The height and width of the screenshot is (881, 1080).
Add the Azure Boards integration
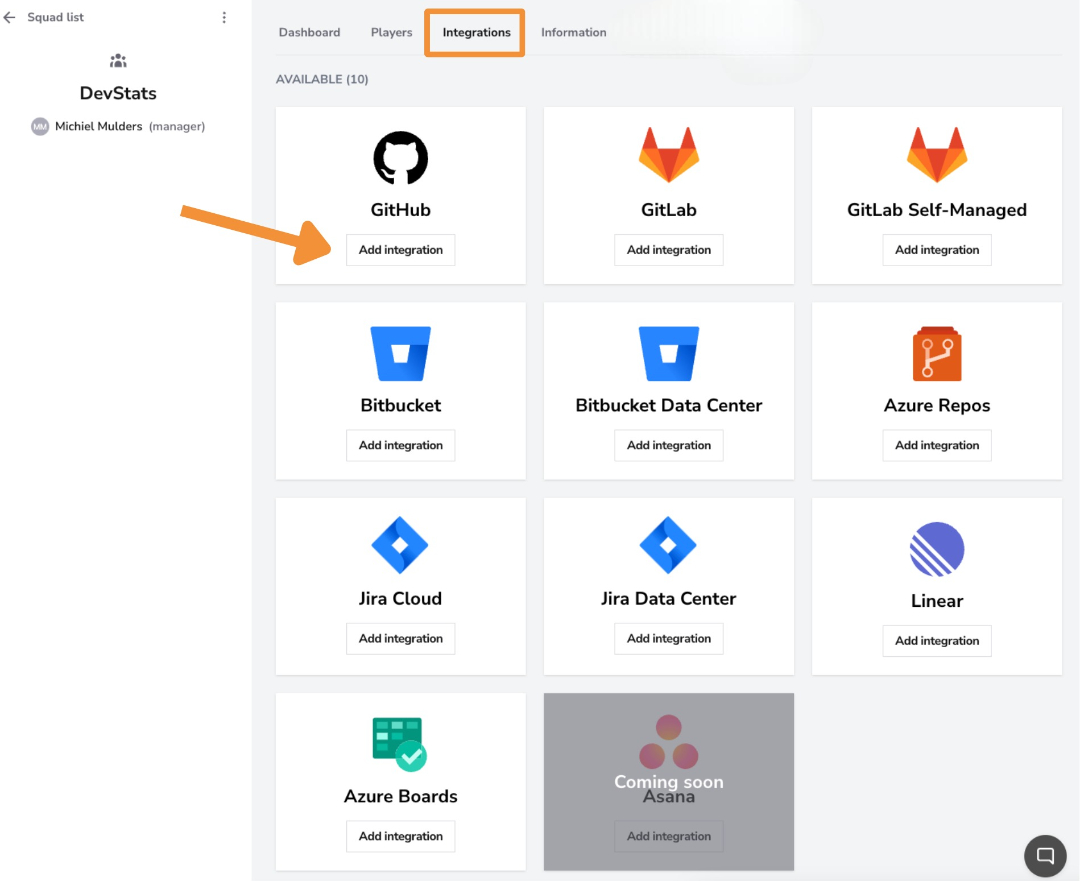point(400,836)
